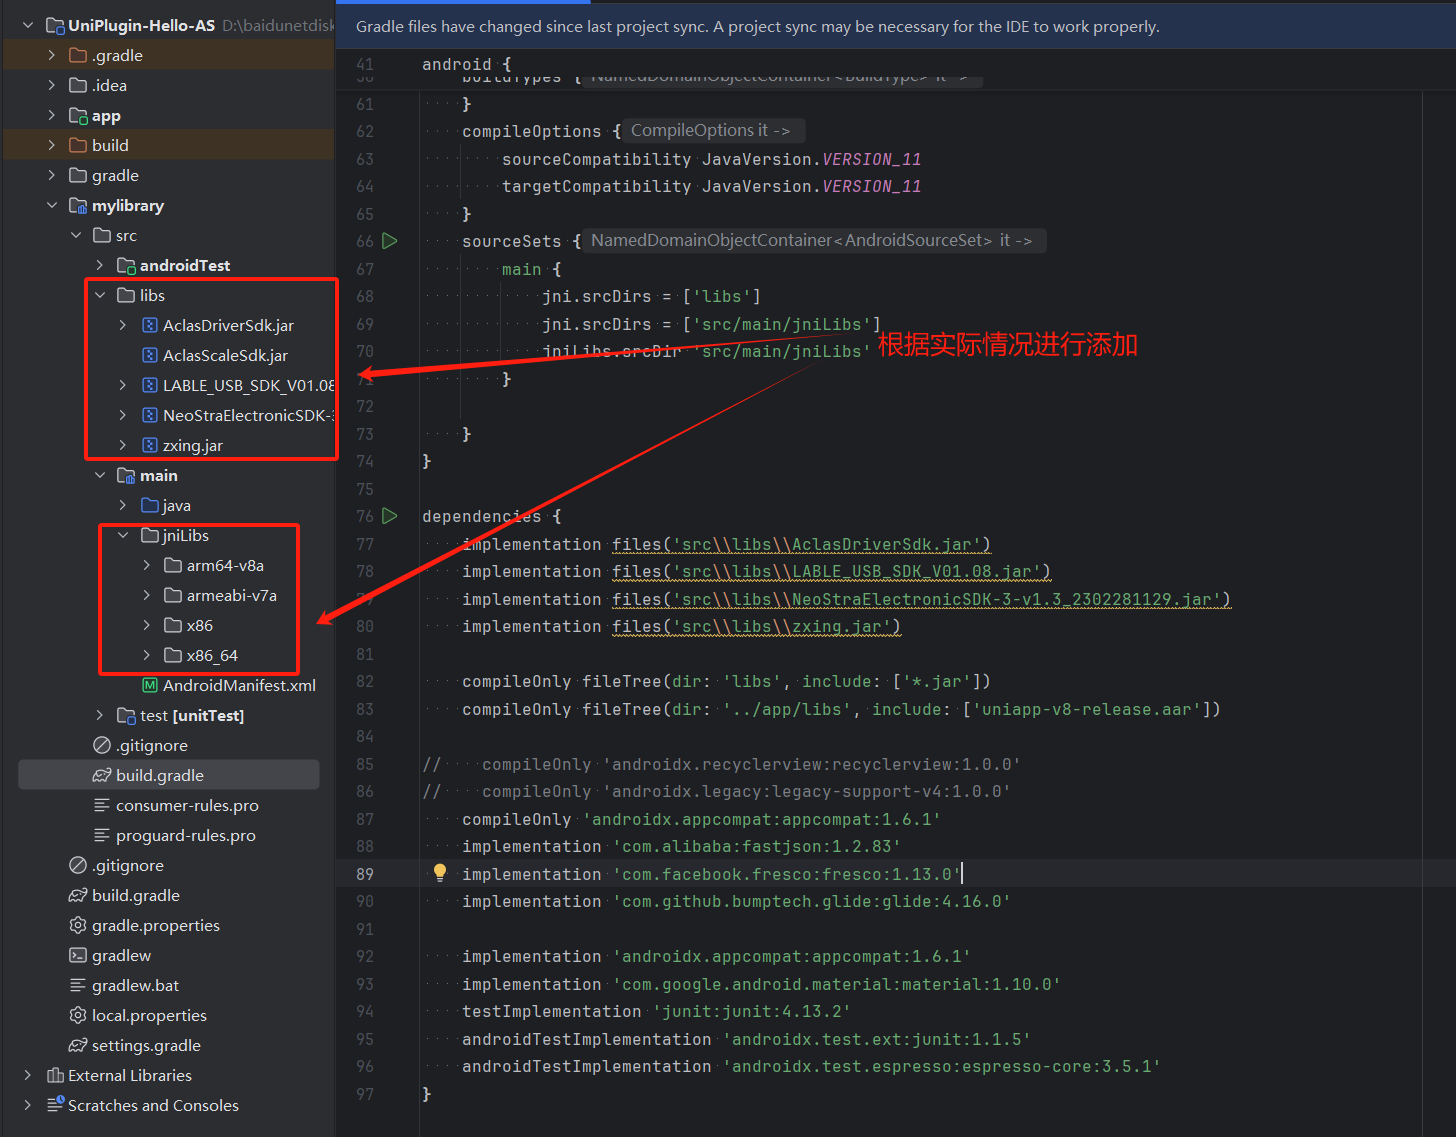Screen dimensions: 1456x1137
Task: Click the gradlew.bat file icon
Action: click(x=78, y=985)
